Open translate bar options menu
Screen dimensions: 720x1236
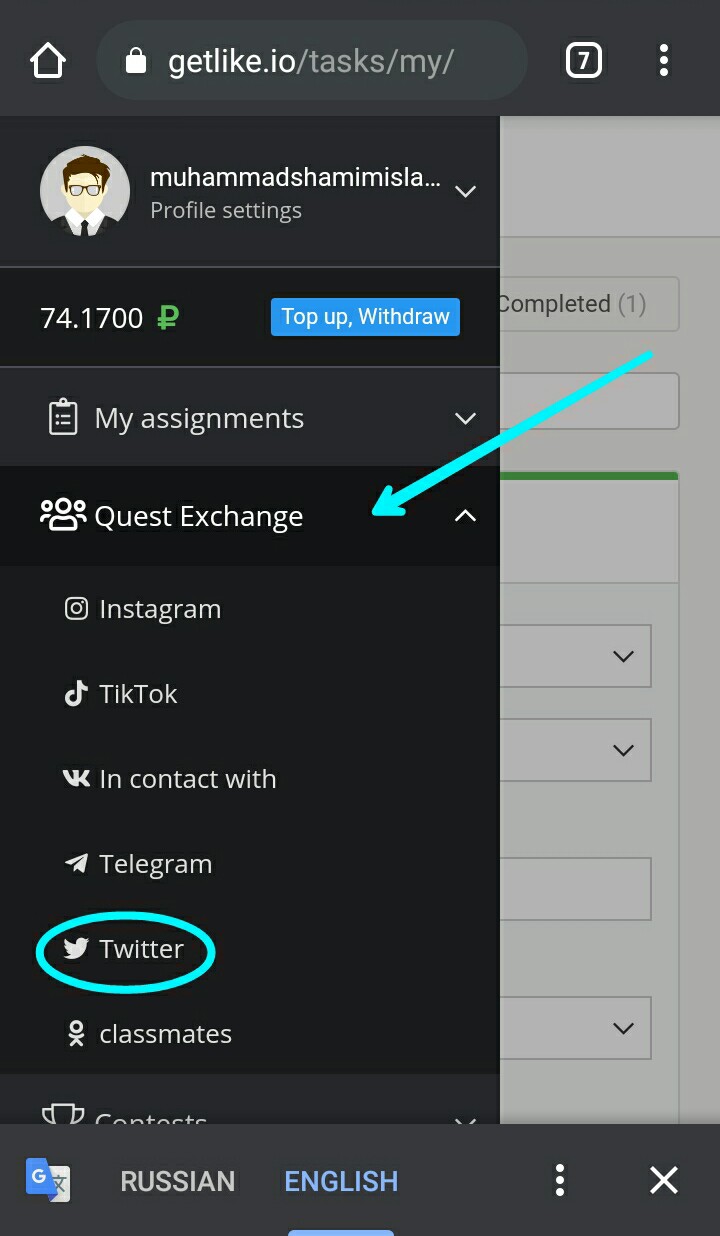[560, 1180]
